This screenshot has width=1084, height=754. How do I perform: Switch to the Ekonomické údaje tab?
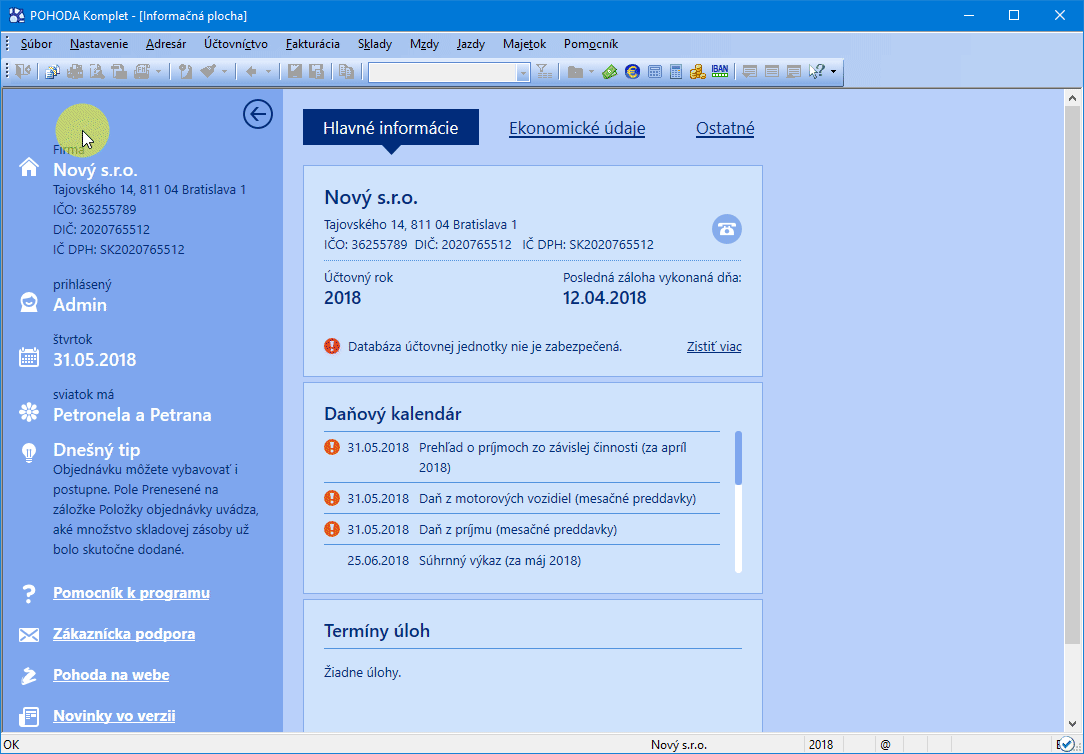pos(577,128)
